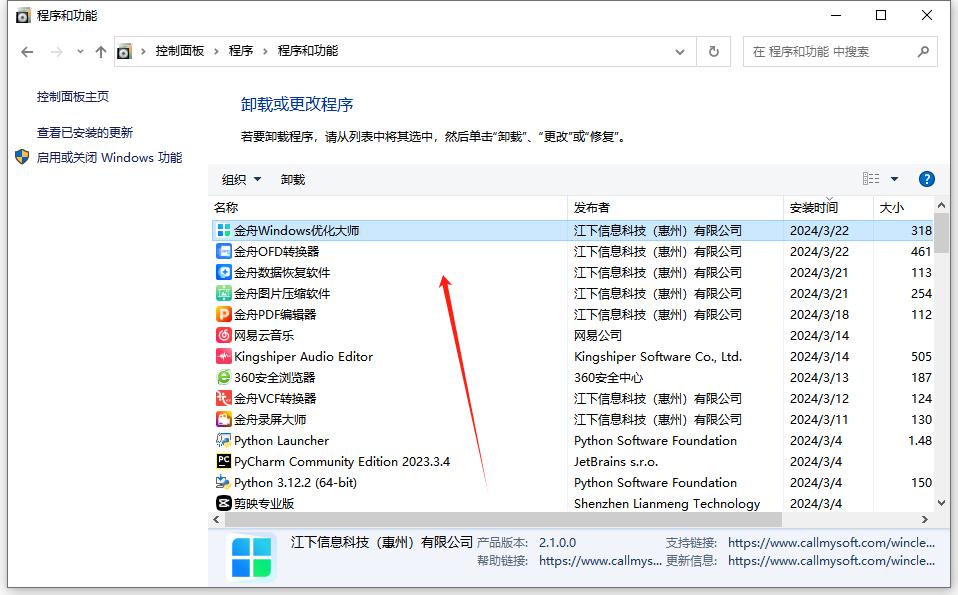The width and height of the screenshot is (958, 595).
Task: Click the horizontal scrollbar under the program list
Action: point(500,520)
